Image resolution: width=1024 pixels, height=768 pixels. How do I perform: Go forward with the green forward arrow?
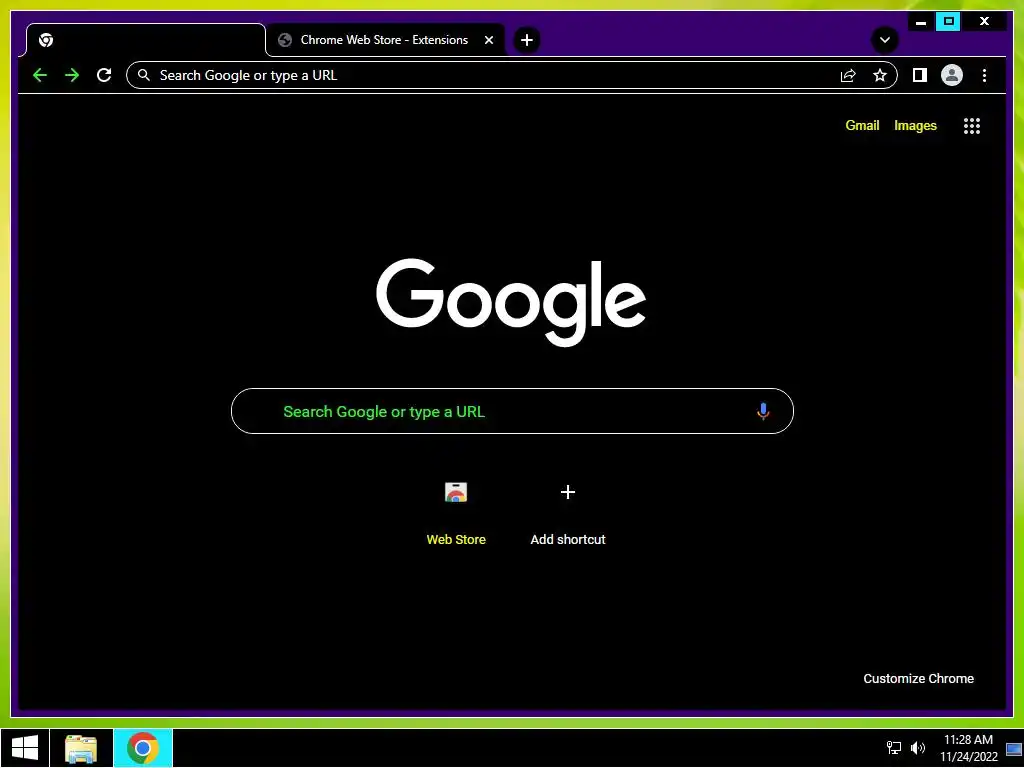pos(72,75)
